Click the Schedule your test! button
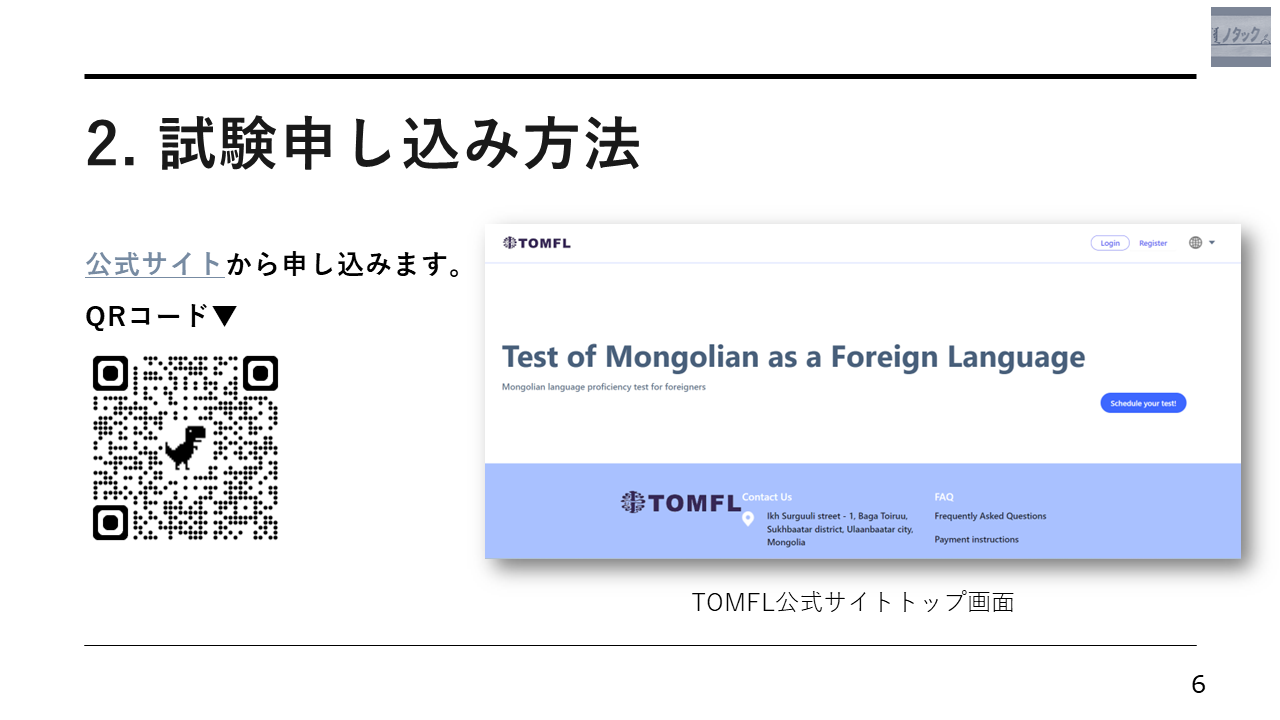Screen dimensions: 1280x720 1143,403
